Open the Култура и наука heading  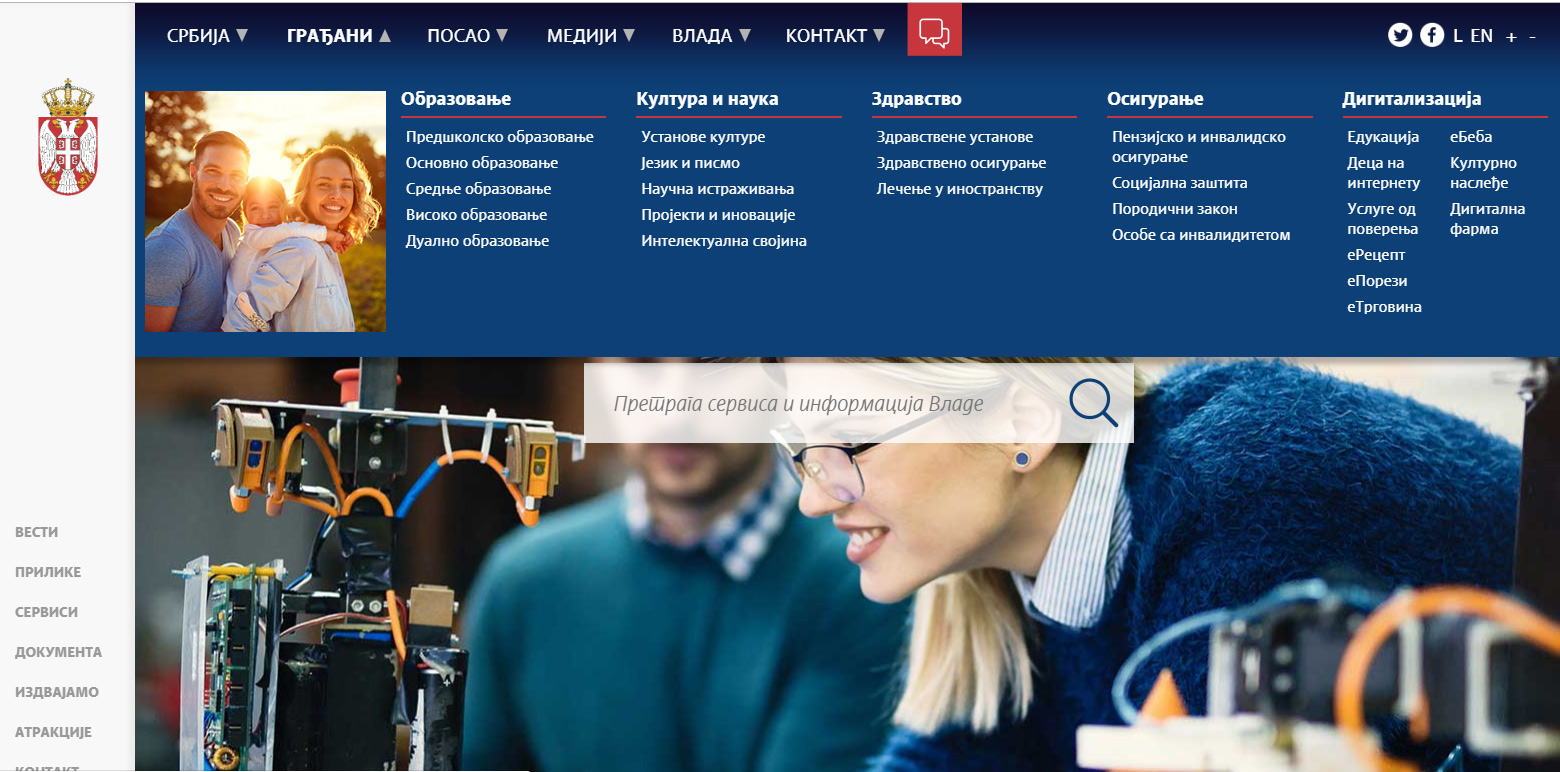707,99
